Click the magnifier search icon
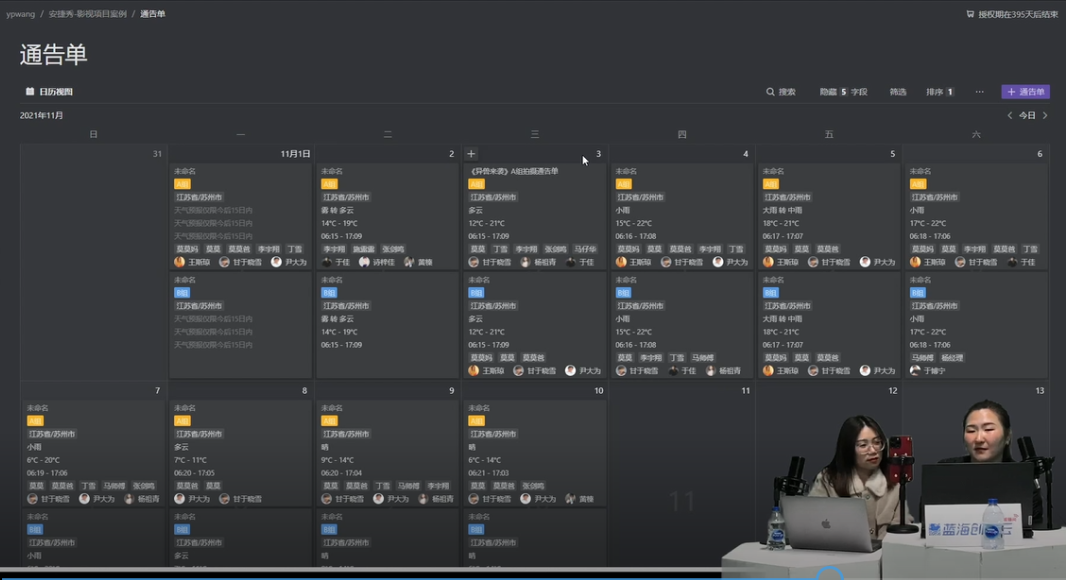The width and height of the screenshot is (1066, 580). click(770, 92)
